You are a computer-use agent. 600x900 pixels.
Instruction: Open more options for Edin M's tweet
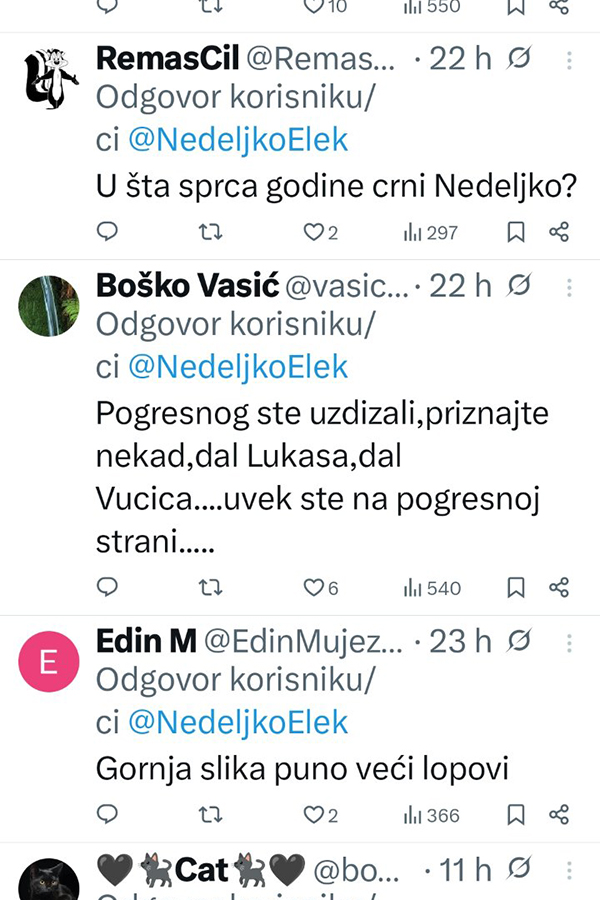pos(569,642)
